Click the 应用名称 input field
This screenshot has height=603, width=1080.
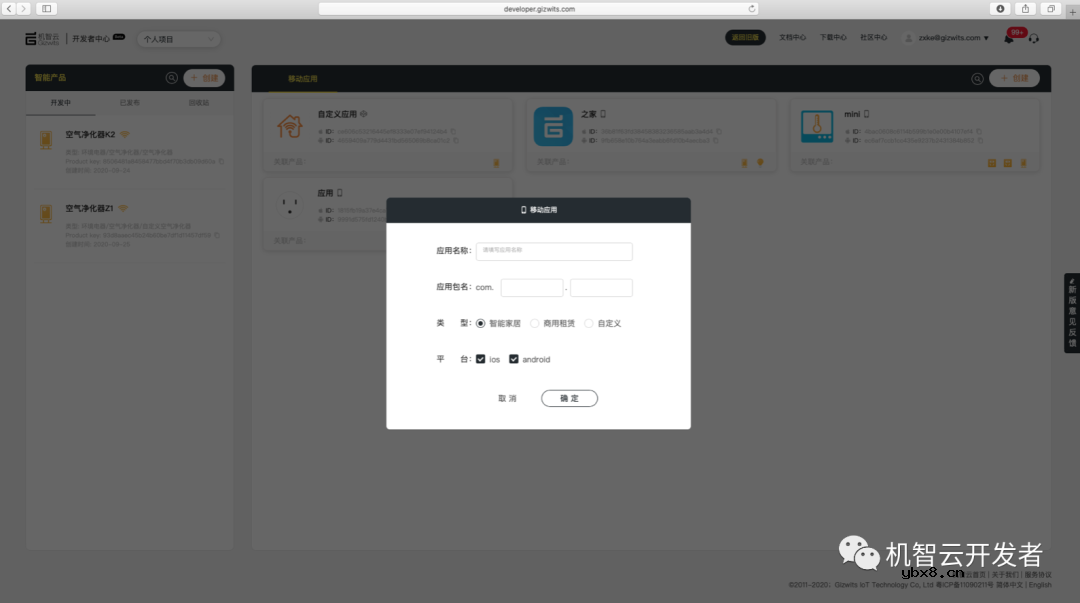coord(553,251)
